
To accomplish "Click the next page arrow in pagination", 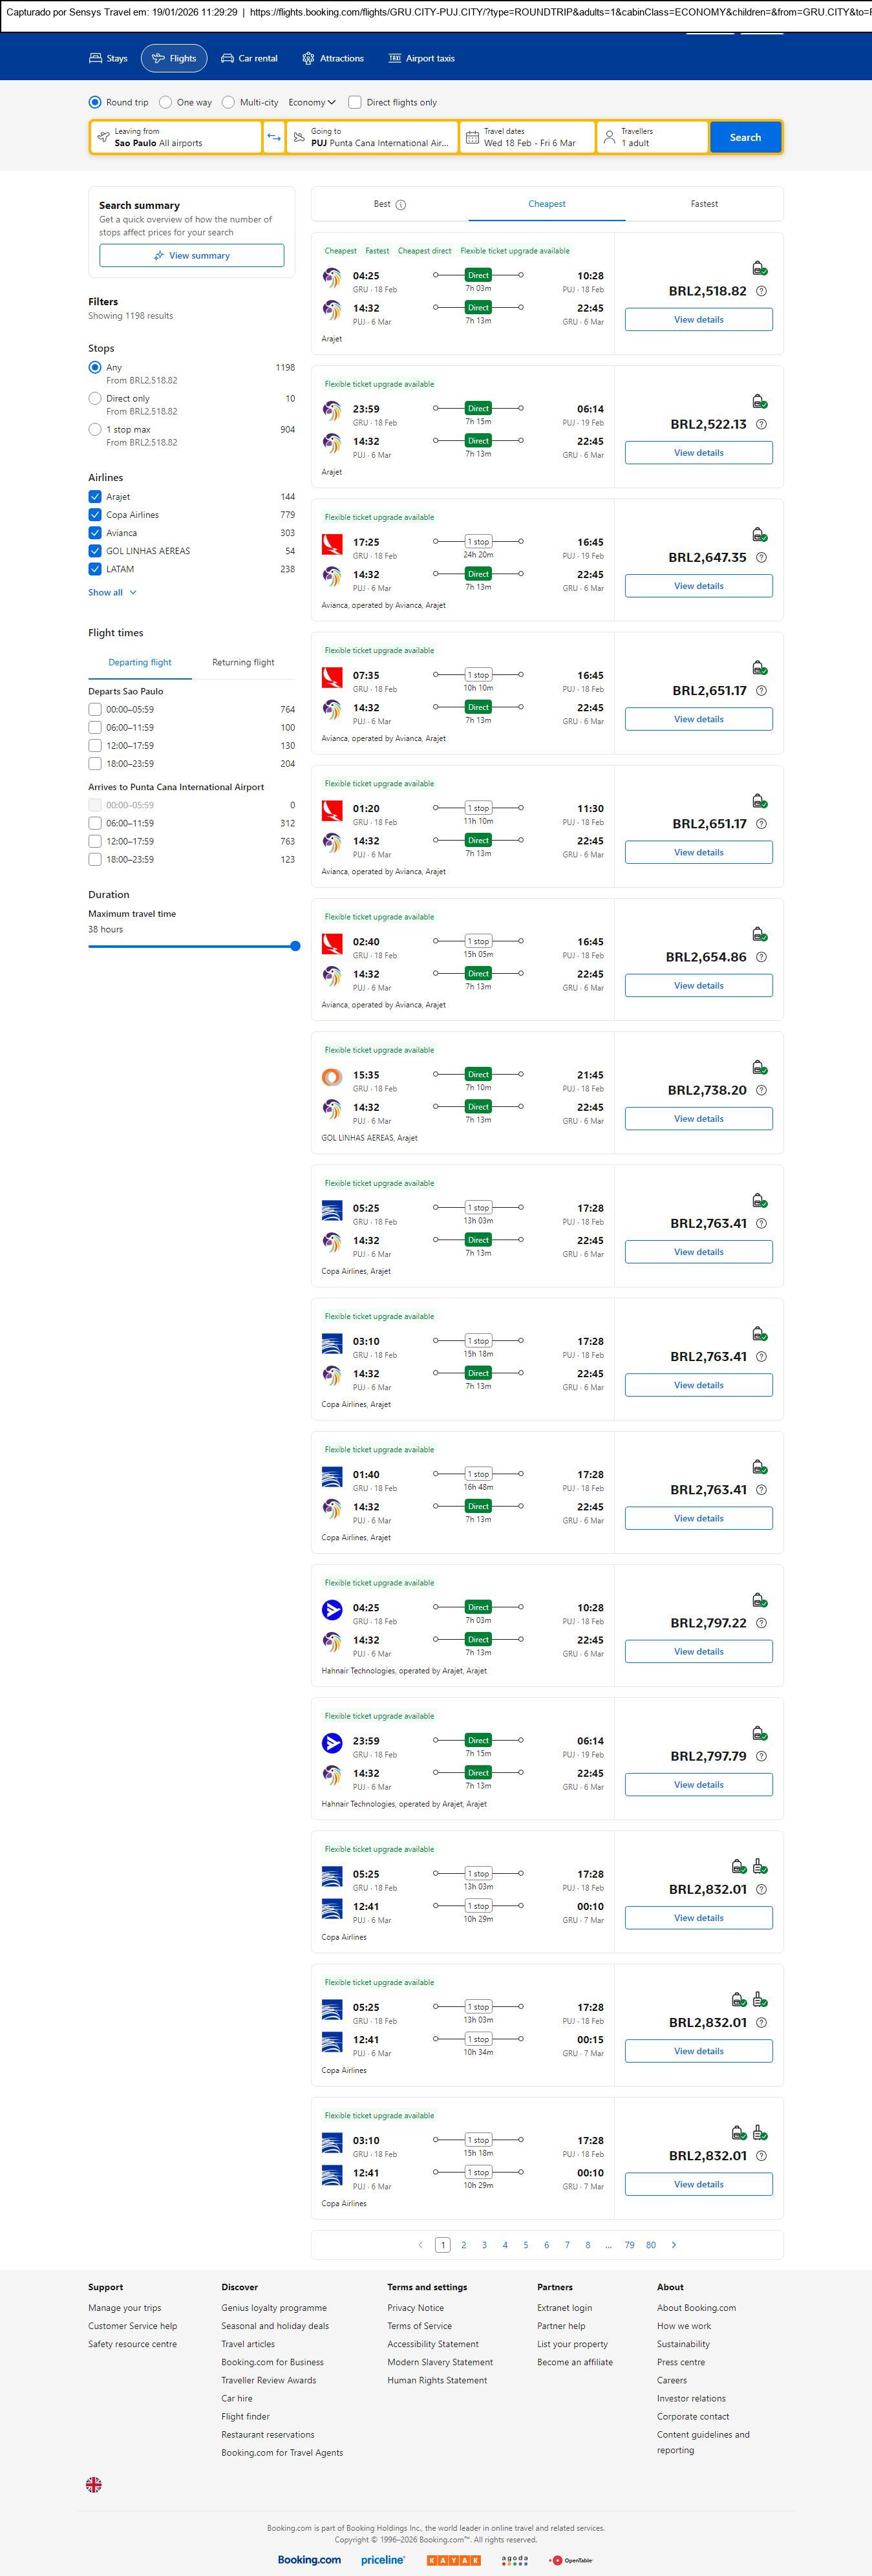I will [674, 2244].
